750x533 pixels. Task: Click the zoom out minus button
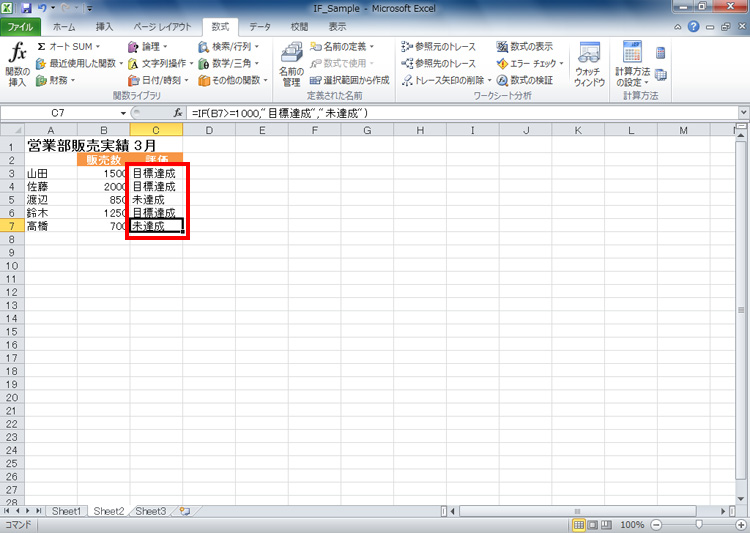tap(657, 525)
